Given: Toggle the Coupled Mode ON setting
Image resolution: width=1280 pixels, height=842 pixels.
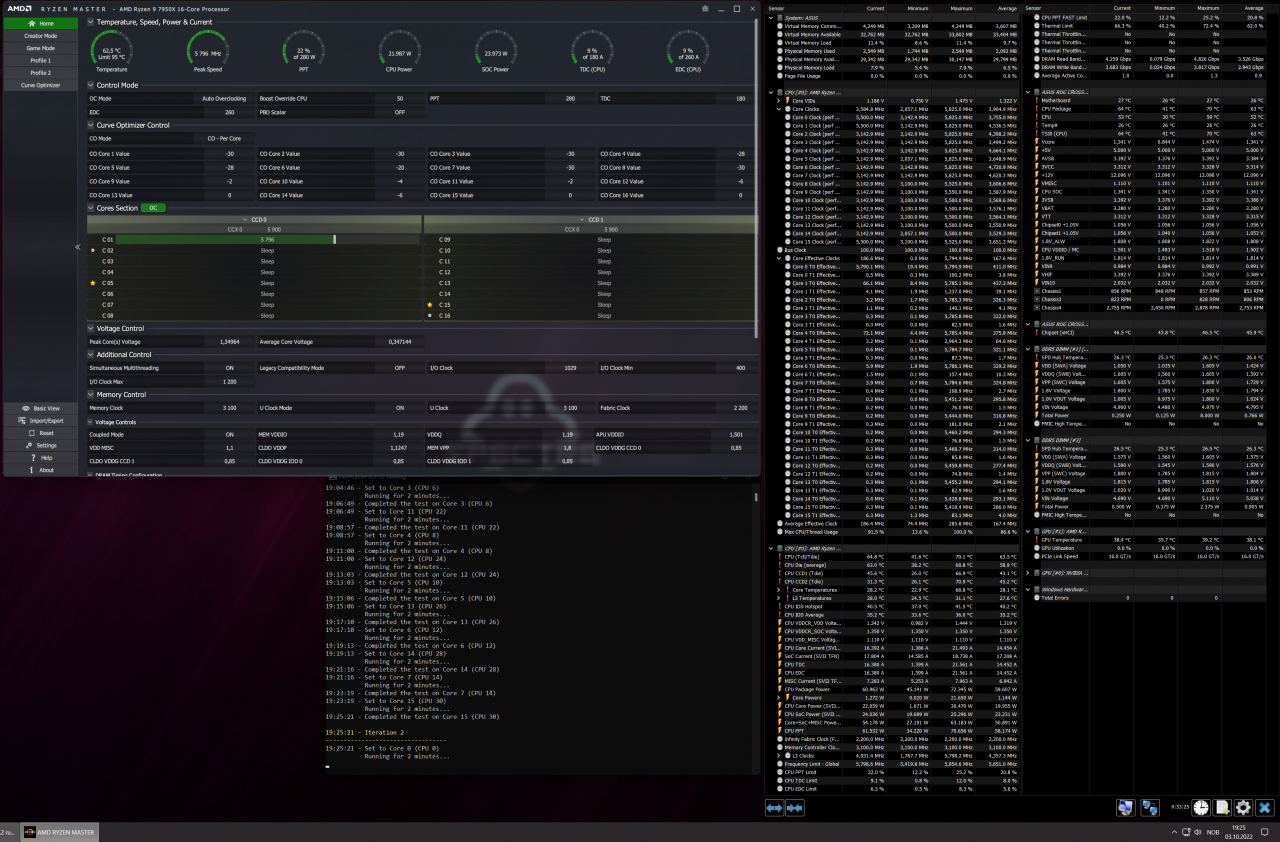Looking at the screenshot, I should pyautogui.click(x=229, y=434).
